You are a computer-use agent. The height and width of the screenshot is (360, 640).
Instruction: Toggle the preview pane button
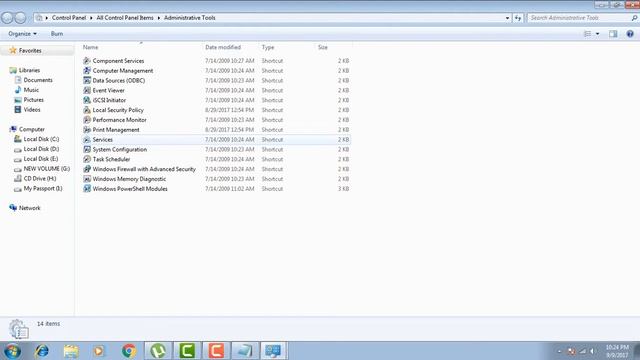(x=613, y=34)
